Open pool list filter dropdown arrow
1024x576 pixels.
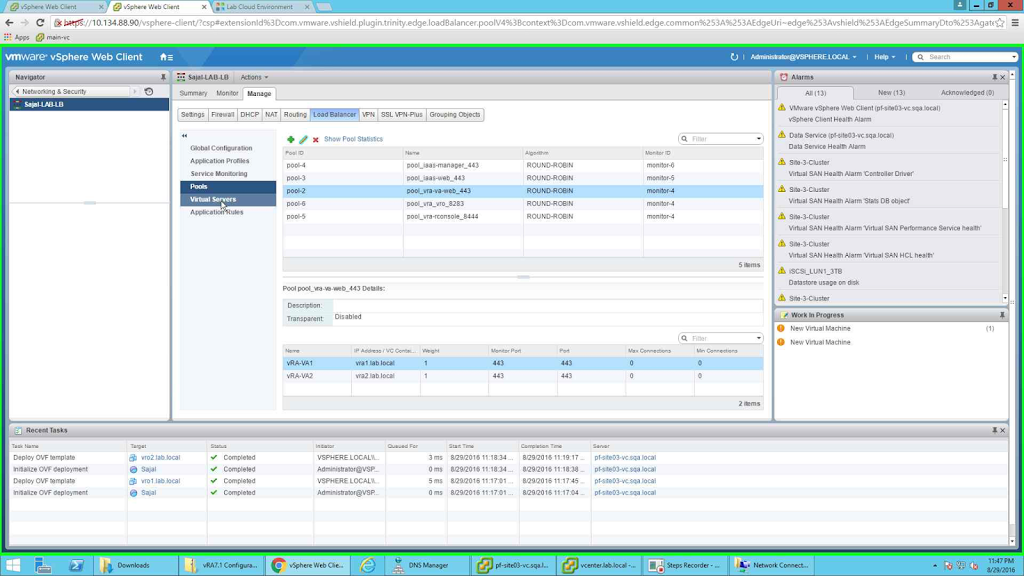pyautogui.click(x=758, y=139)
